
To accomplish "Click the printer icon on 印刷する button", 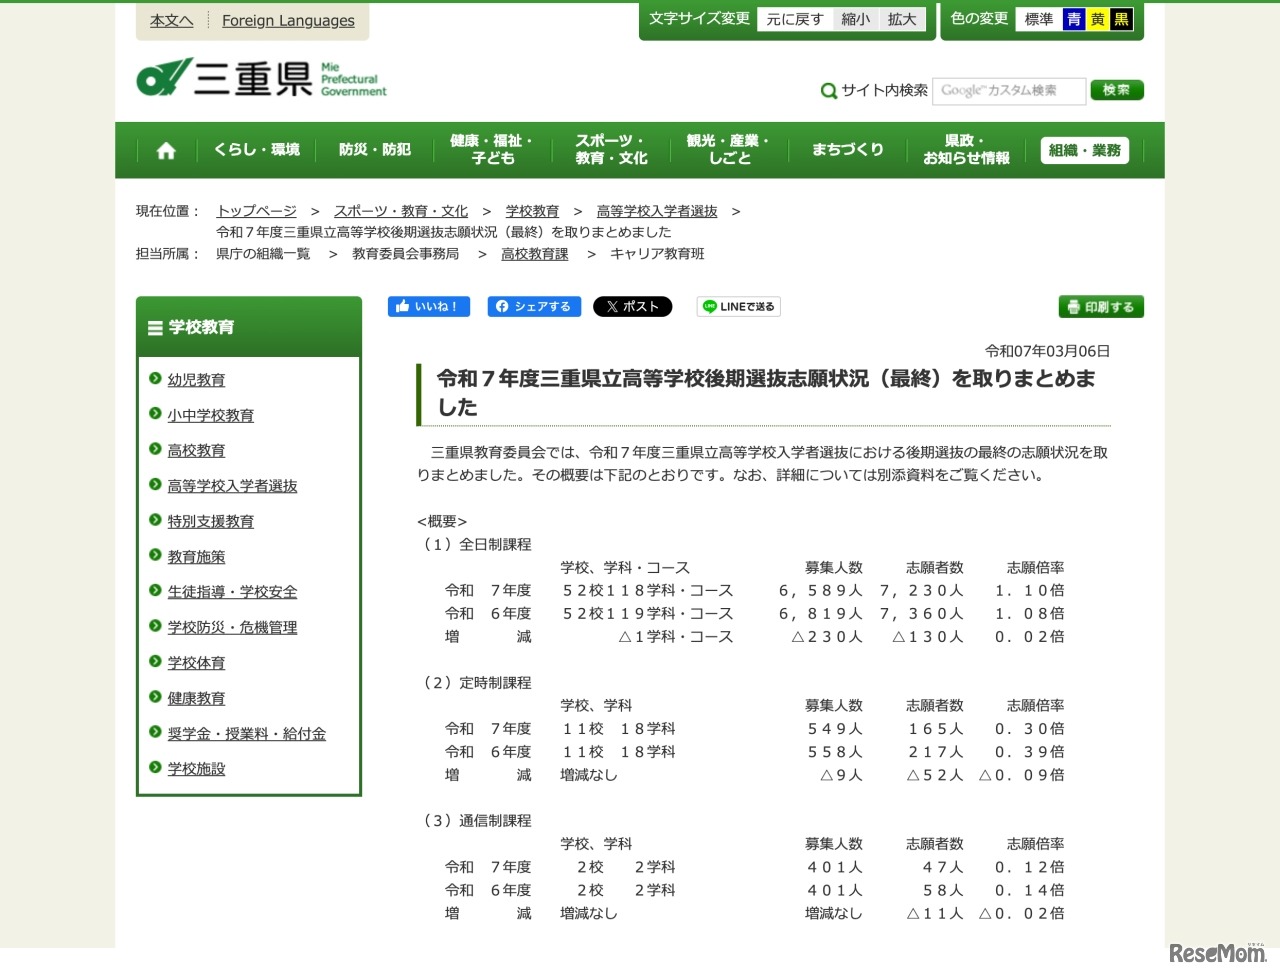I will click(1074, 307).
